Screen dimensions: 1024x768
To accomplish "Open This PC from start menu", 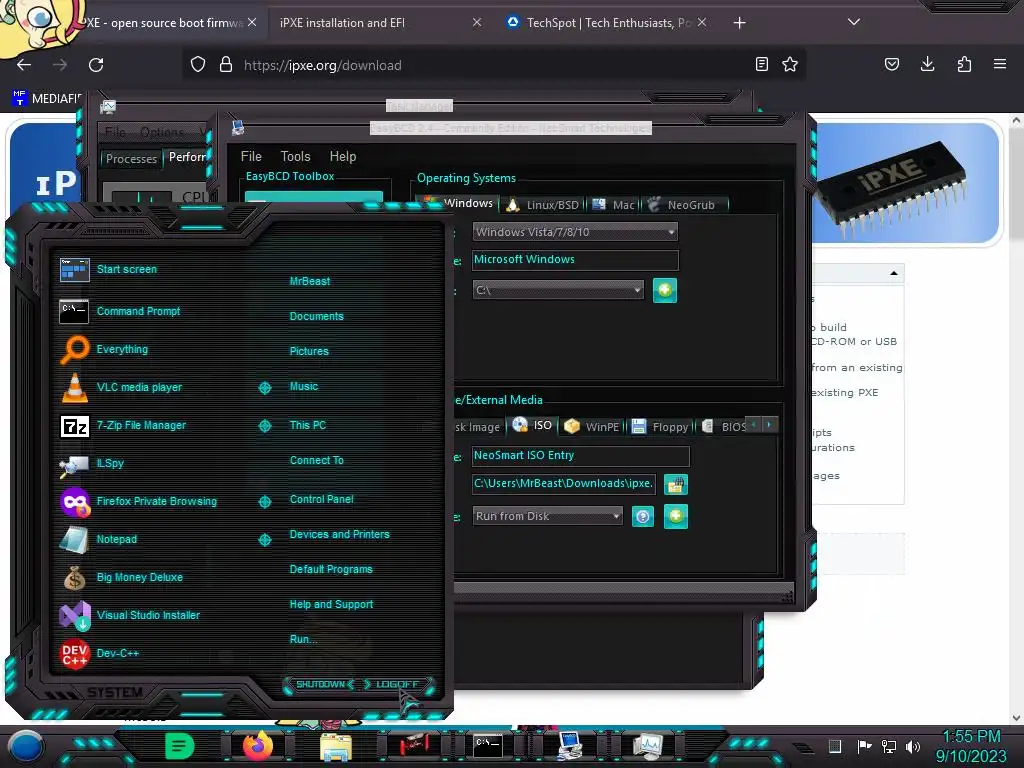I will pos(308,425).
